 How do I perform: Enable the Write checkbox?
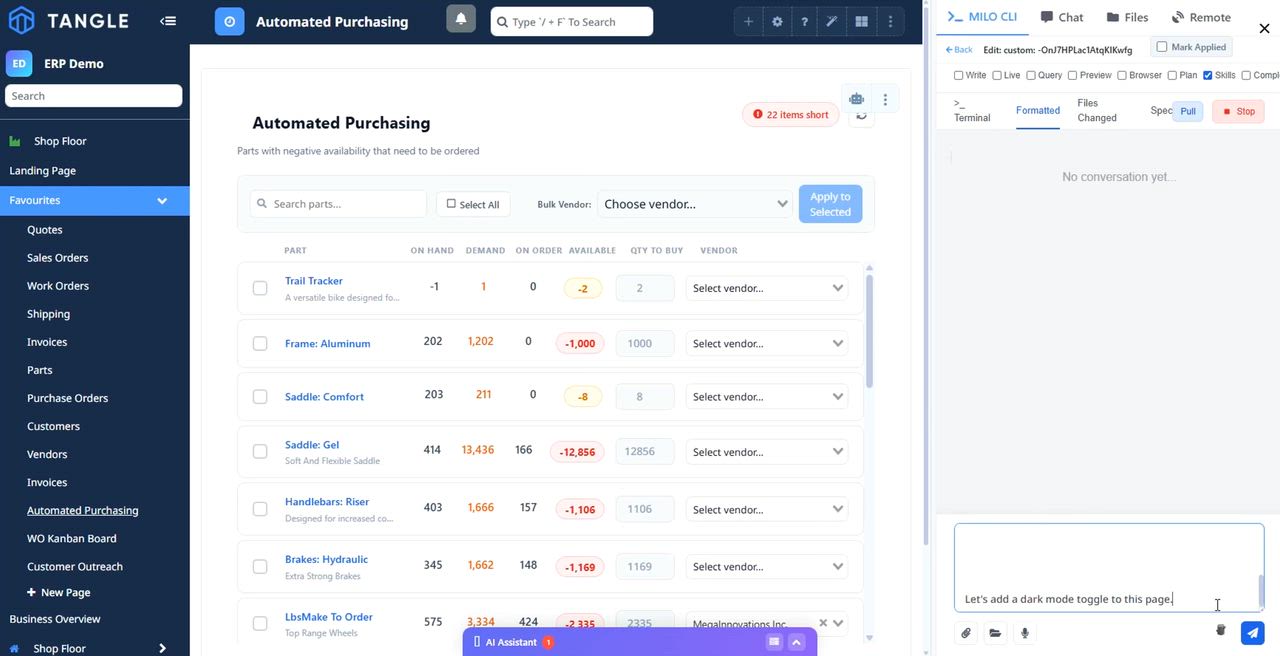959,75
